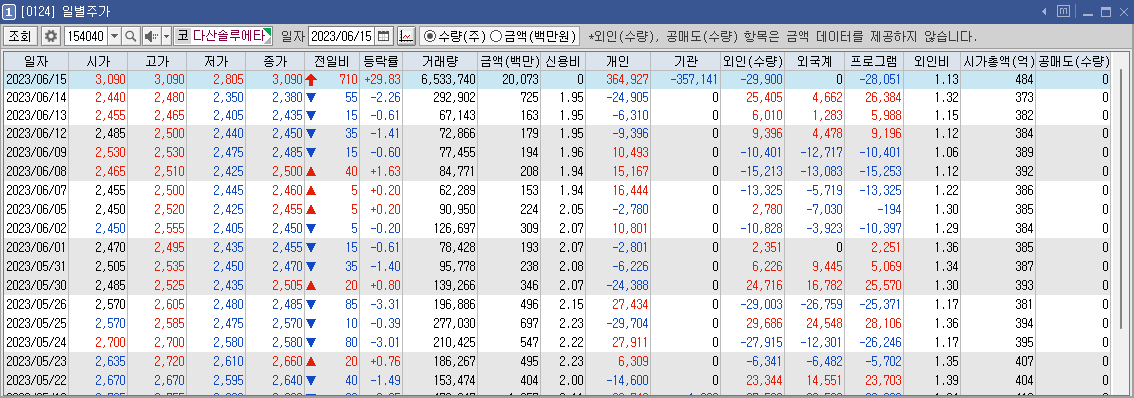Click the speaker sound alert icon
This screenshot has width=1134, height=398.
151,35
